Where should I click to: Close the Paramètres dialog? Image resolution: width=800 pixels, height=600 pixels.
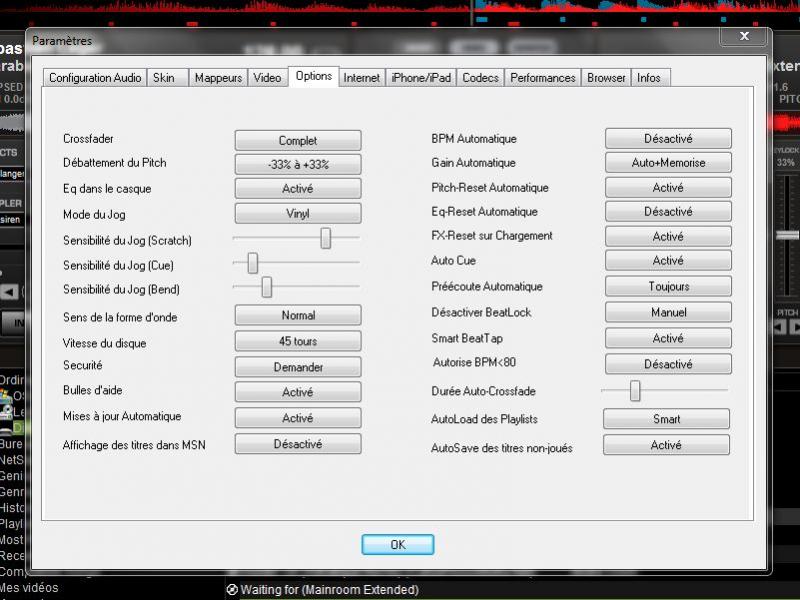744,36
